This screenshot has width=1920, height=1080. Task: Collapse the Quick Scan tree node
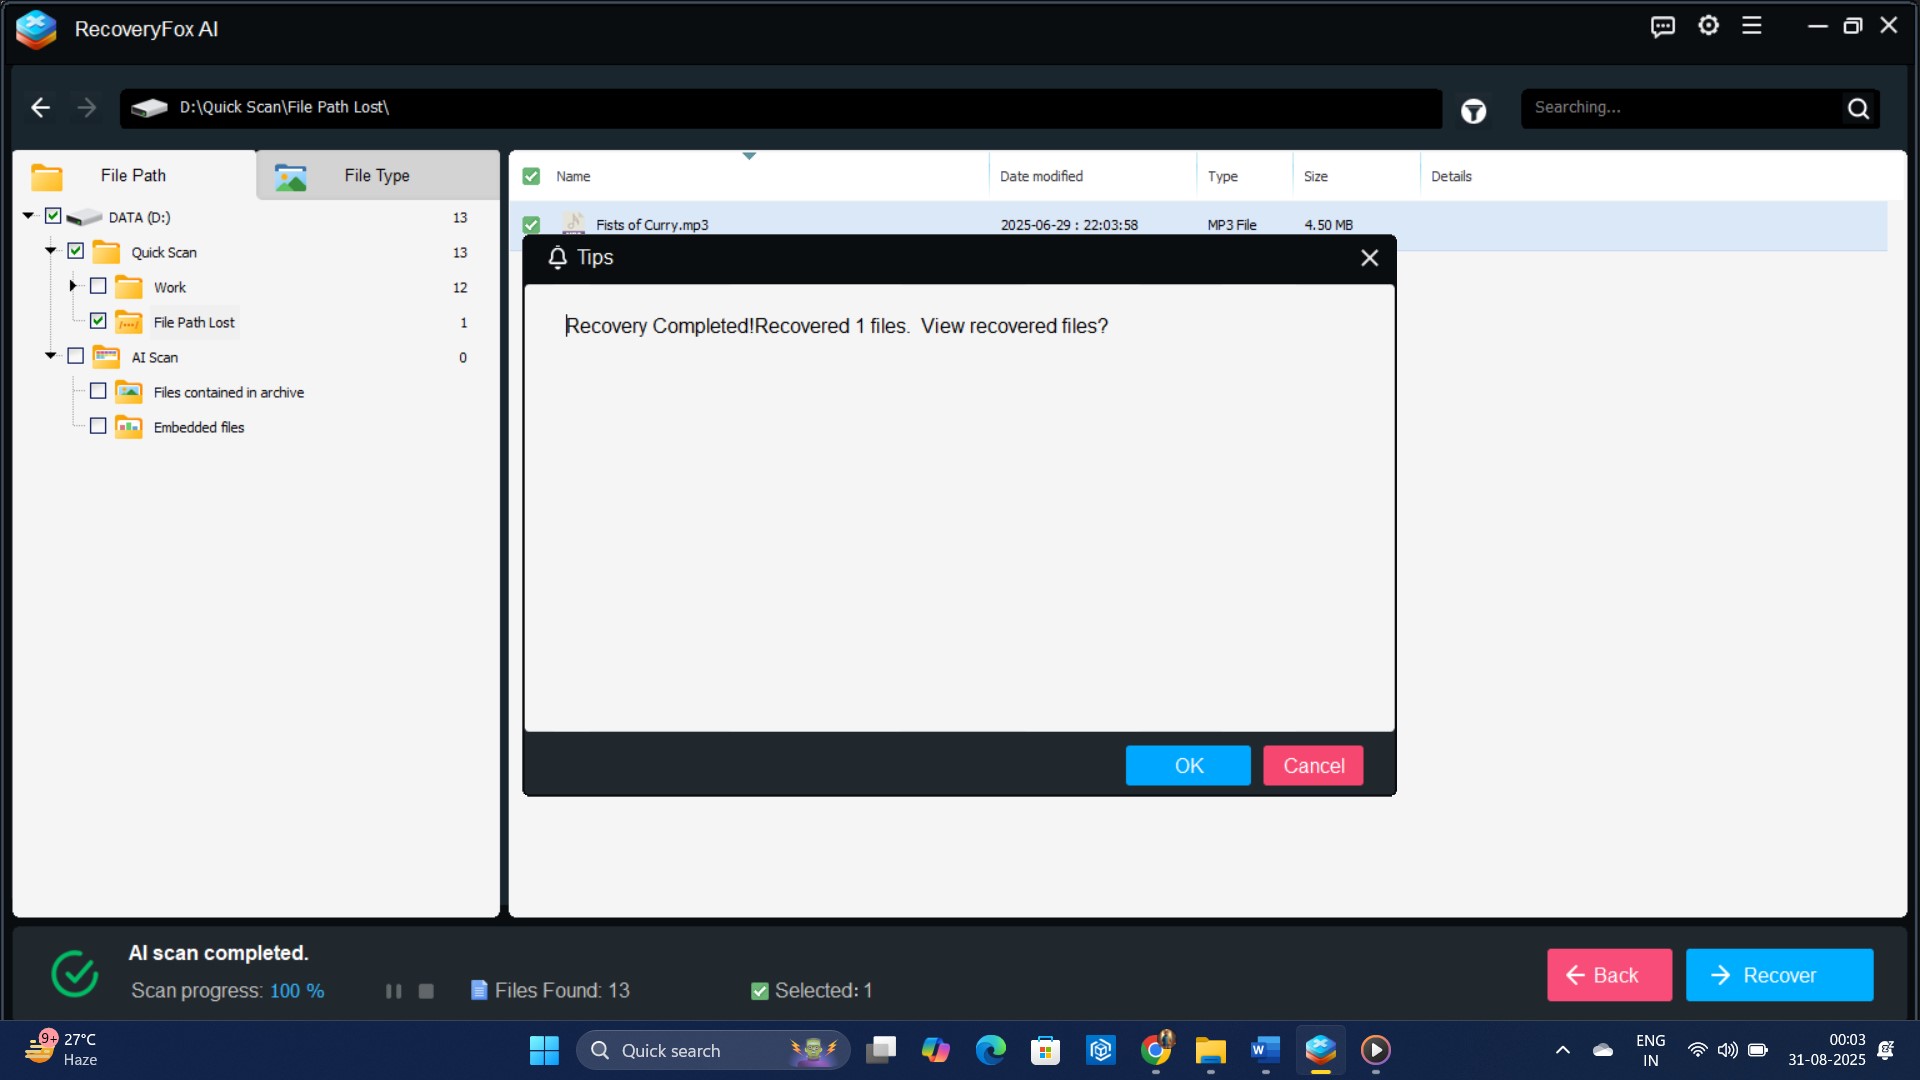(50, 251)
